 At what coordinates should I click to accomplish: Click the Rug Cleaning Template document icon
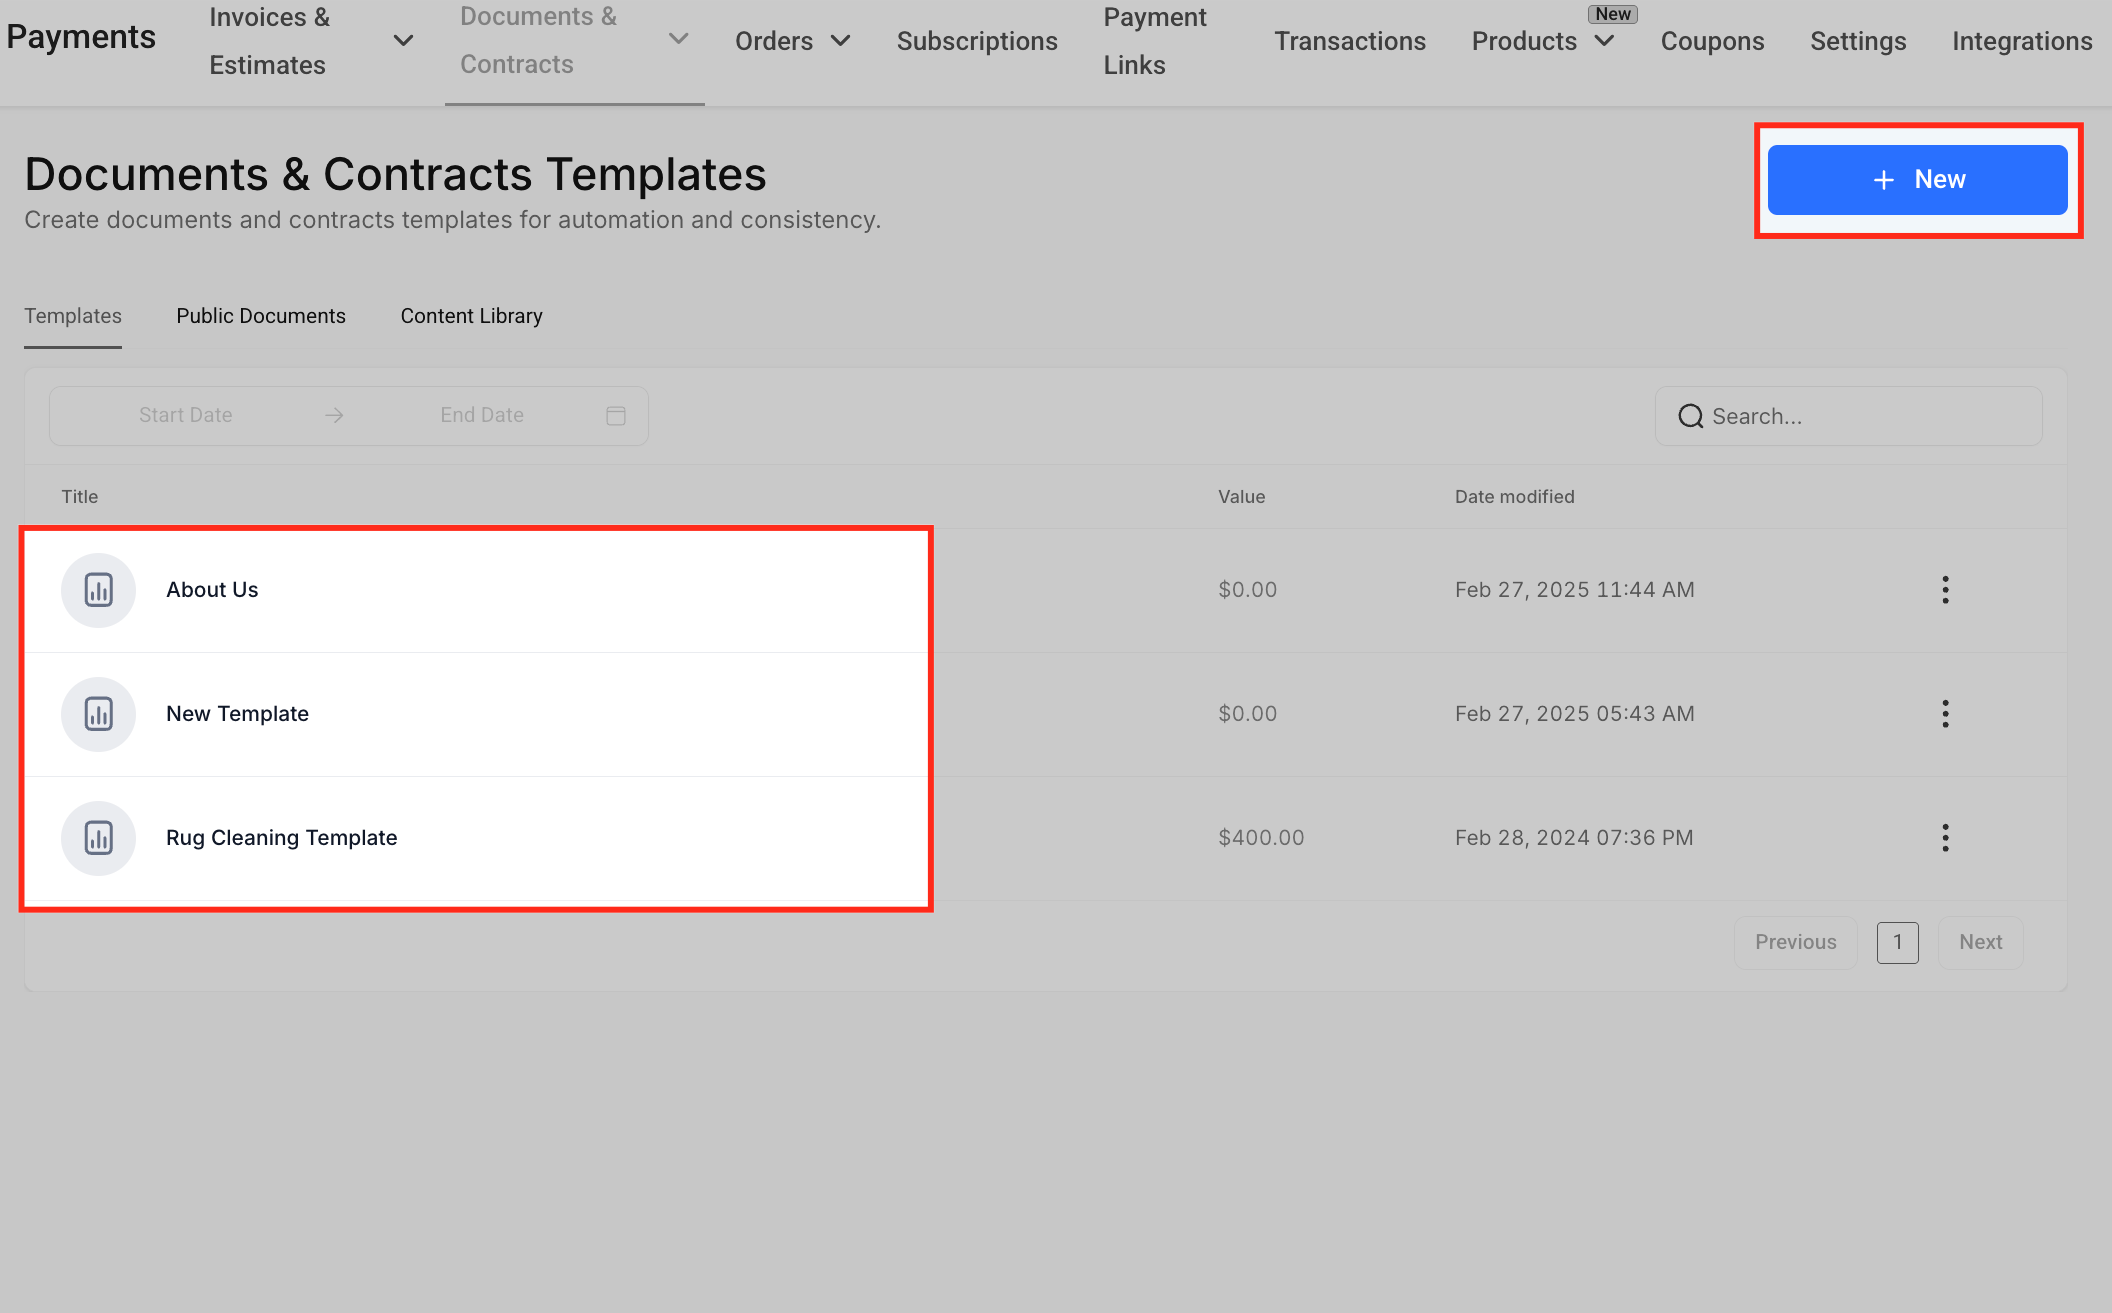pos(98,838)
